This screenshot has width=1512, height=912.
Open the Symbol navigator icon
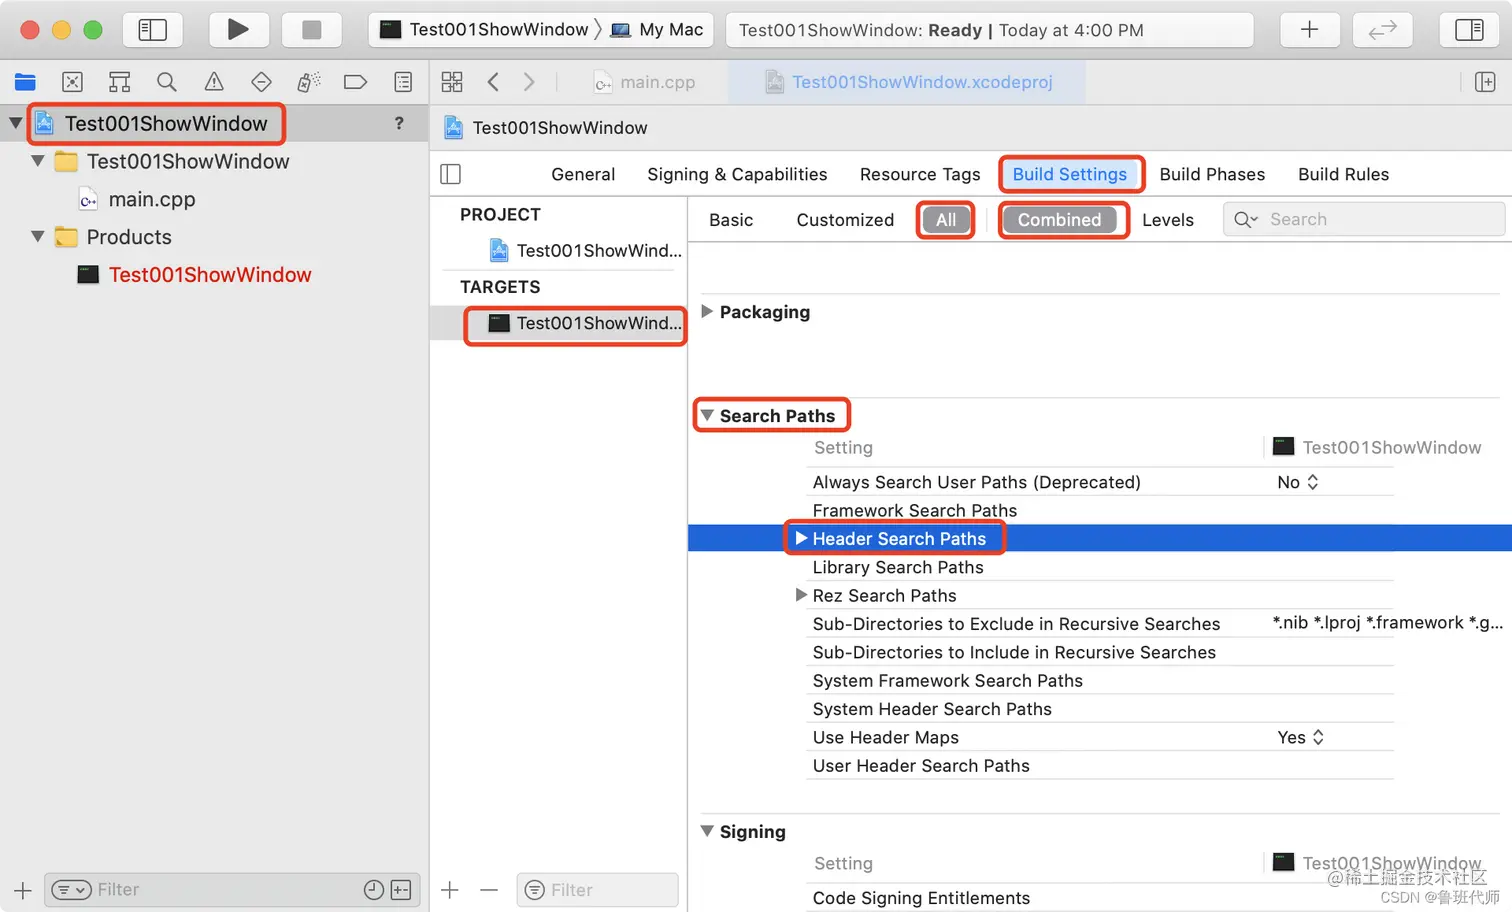click(119, 82)
